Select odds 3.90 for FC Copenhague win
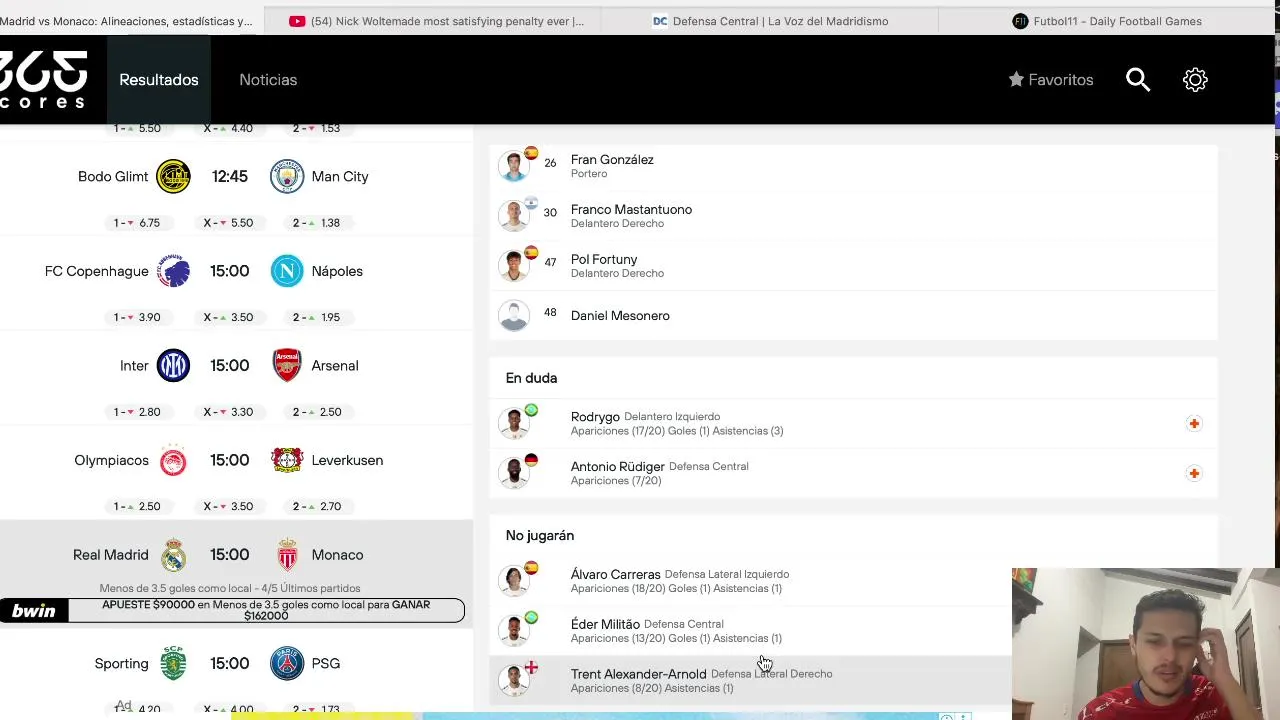This screenshot has width=1280, height=720. [137, 317]
